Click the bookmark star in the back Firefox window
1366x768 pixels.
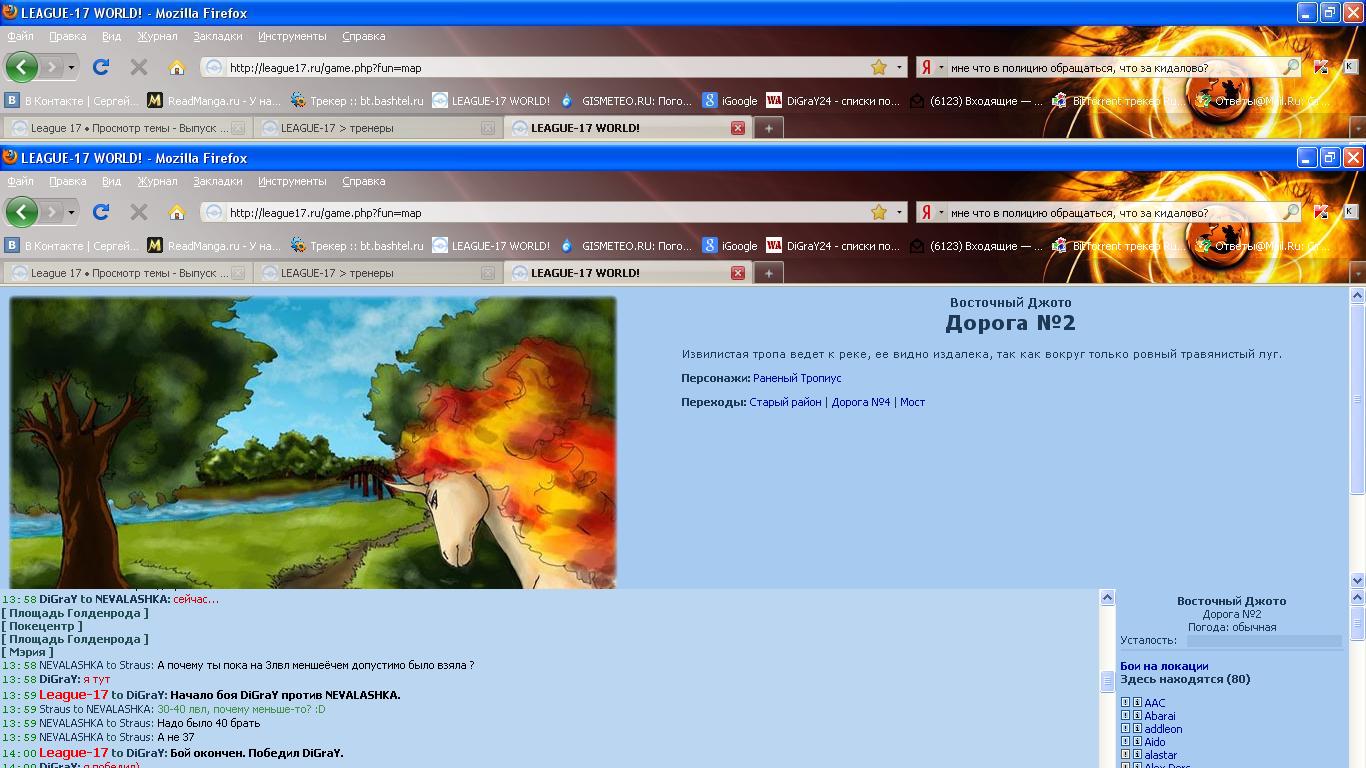coord(879,67)
